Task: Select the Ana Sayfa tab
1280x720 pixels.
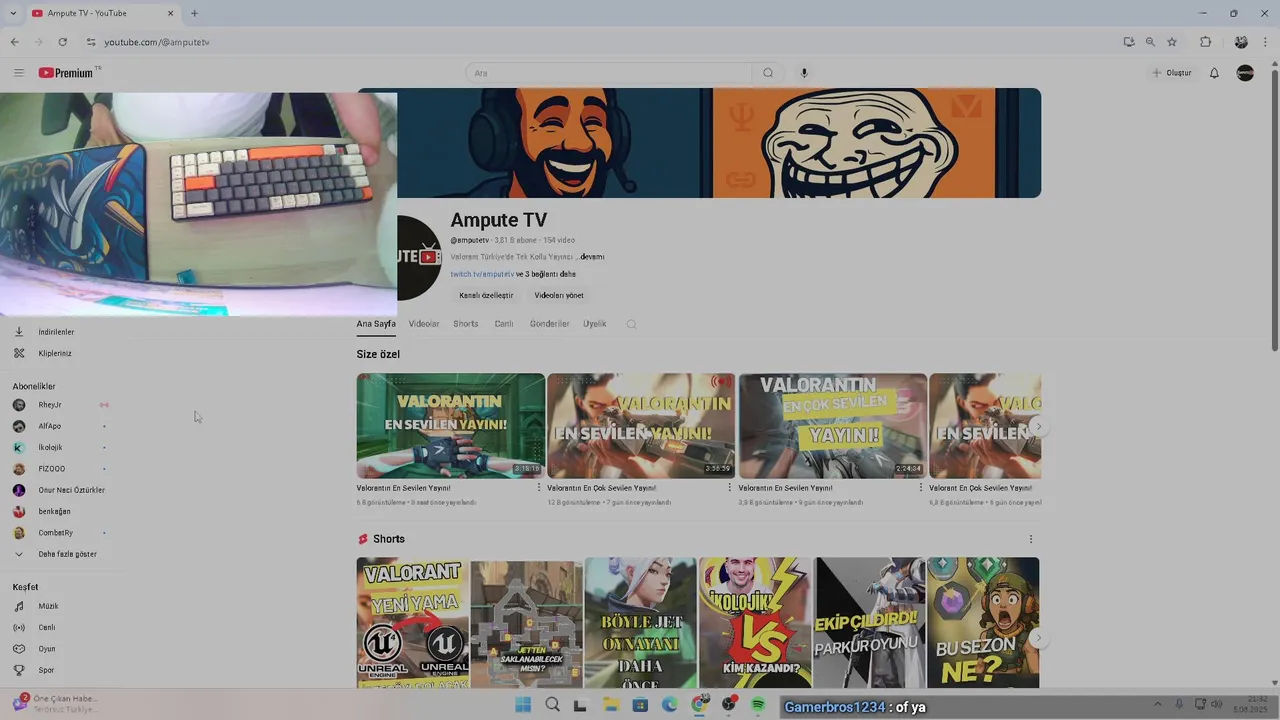Action: coord(376,324)
